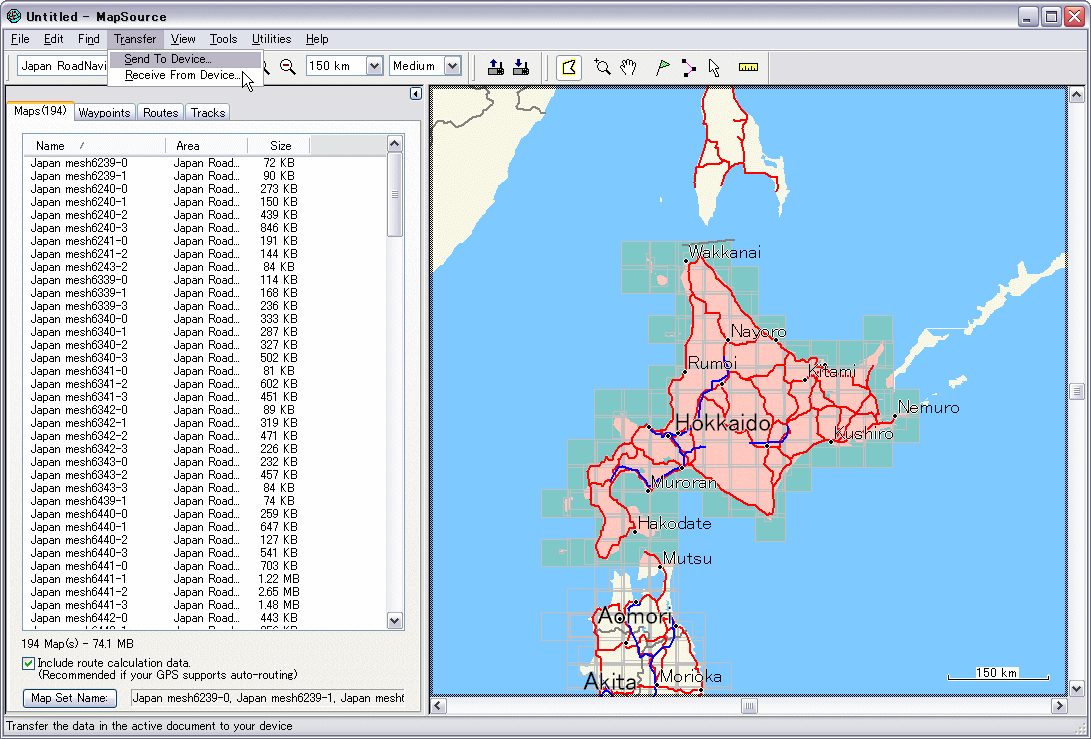The height and width of the screenshot is (739, 1091).
Task: Click the Nemuro city label on map
Action: click(x=928, y=407)
